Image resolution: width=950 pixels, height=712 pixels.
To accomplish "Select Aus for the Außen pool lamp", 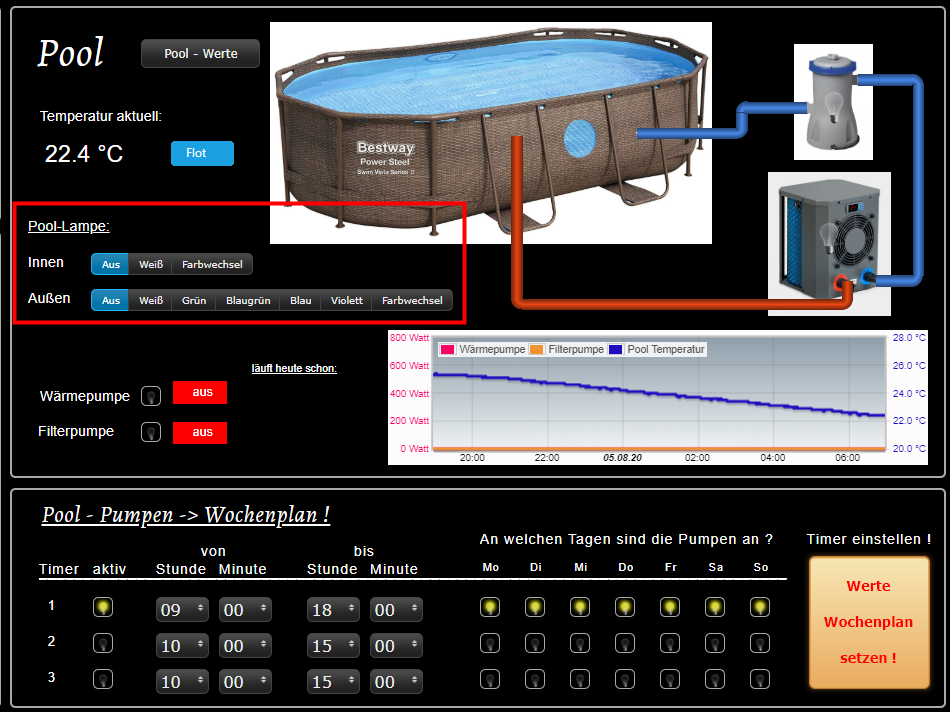I will point(110,300).
